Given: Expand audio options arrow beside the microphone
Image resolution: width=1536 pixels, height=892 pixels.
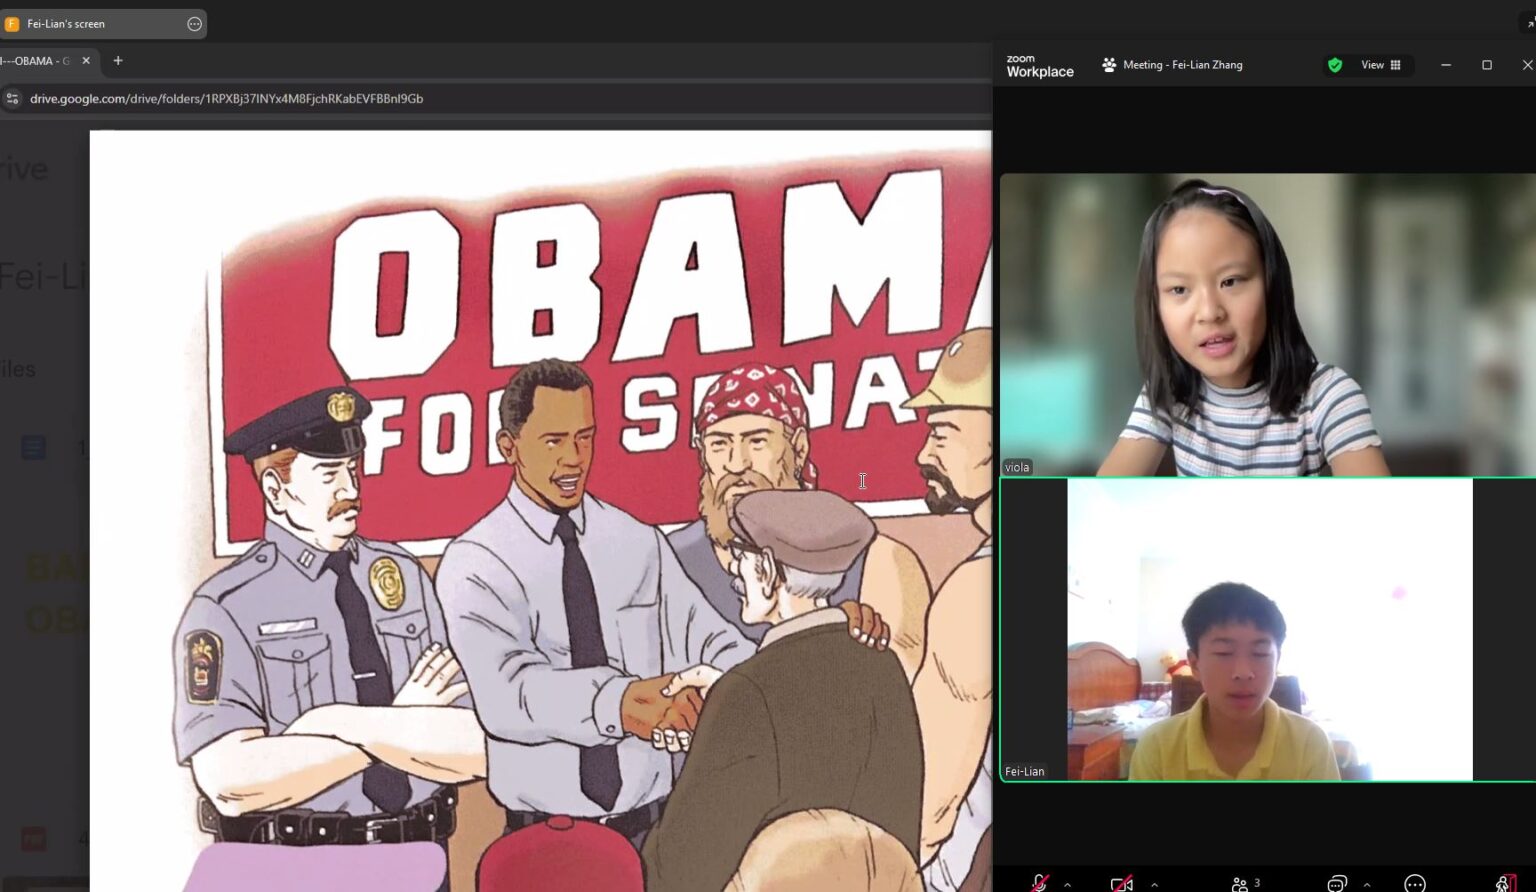Looking at the screenshot, I should (1067, 885).
